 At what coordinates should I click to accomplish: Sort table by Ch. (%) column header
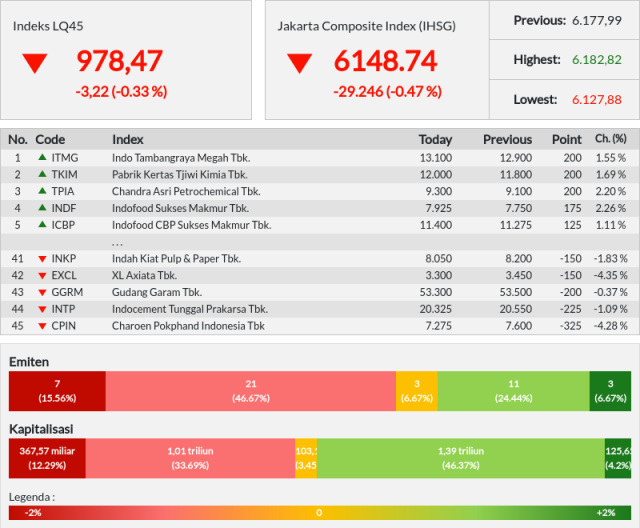(x=610, y=139)
